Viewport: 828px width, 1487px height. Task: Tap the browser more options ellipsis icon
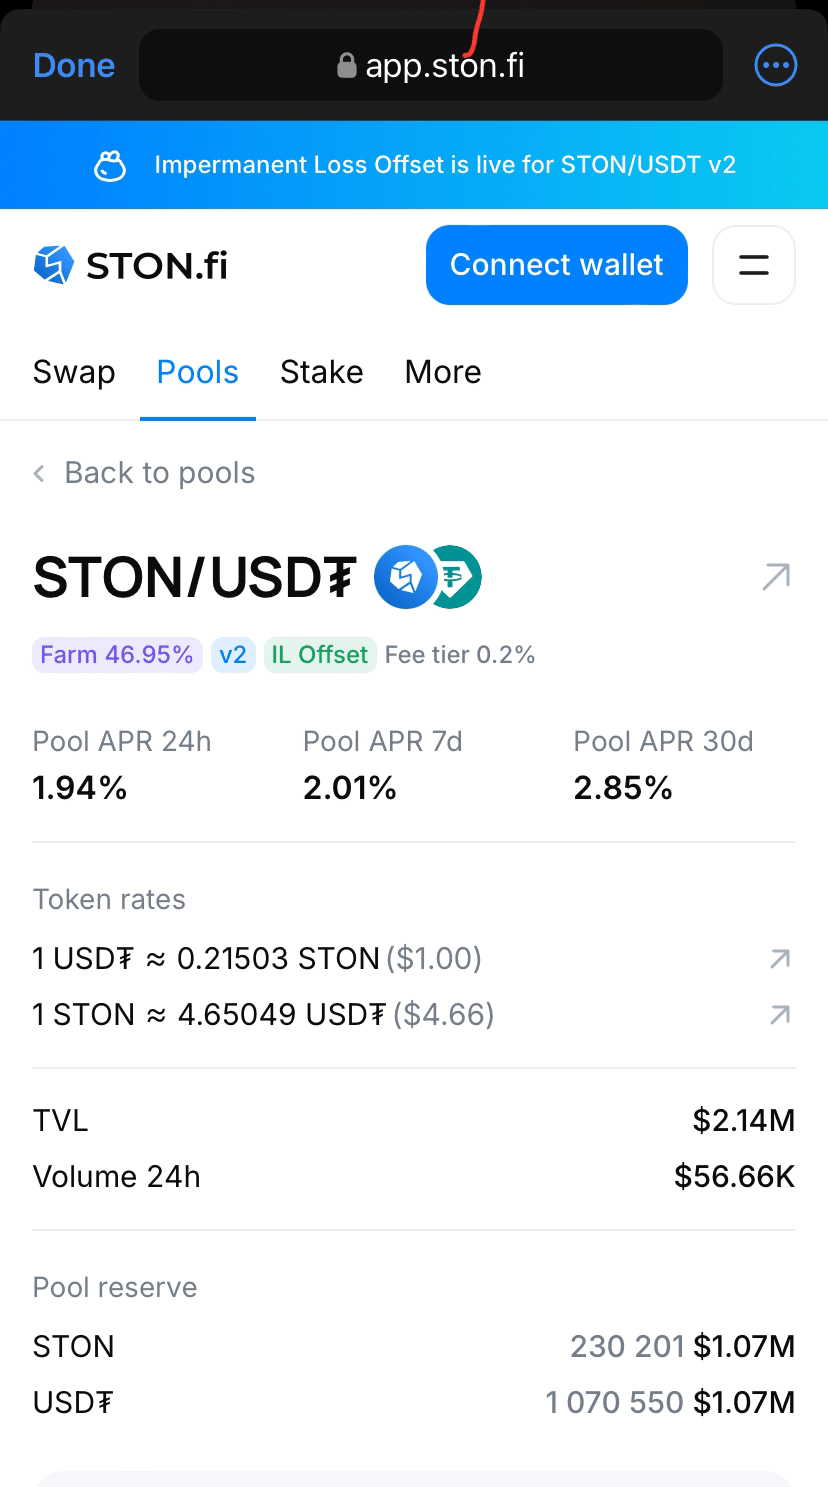(x=775, y=66)
